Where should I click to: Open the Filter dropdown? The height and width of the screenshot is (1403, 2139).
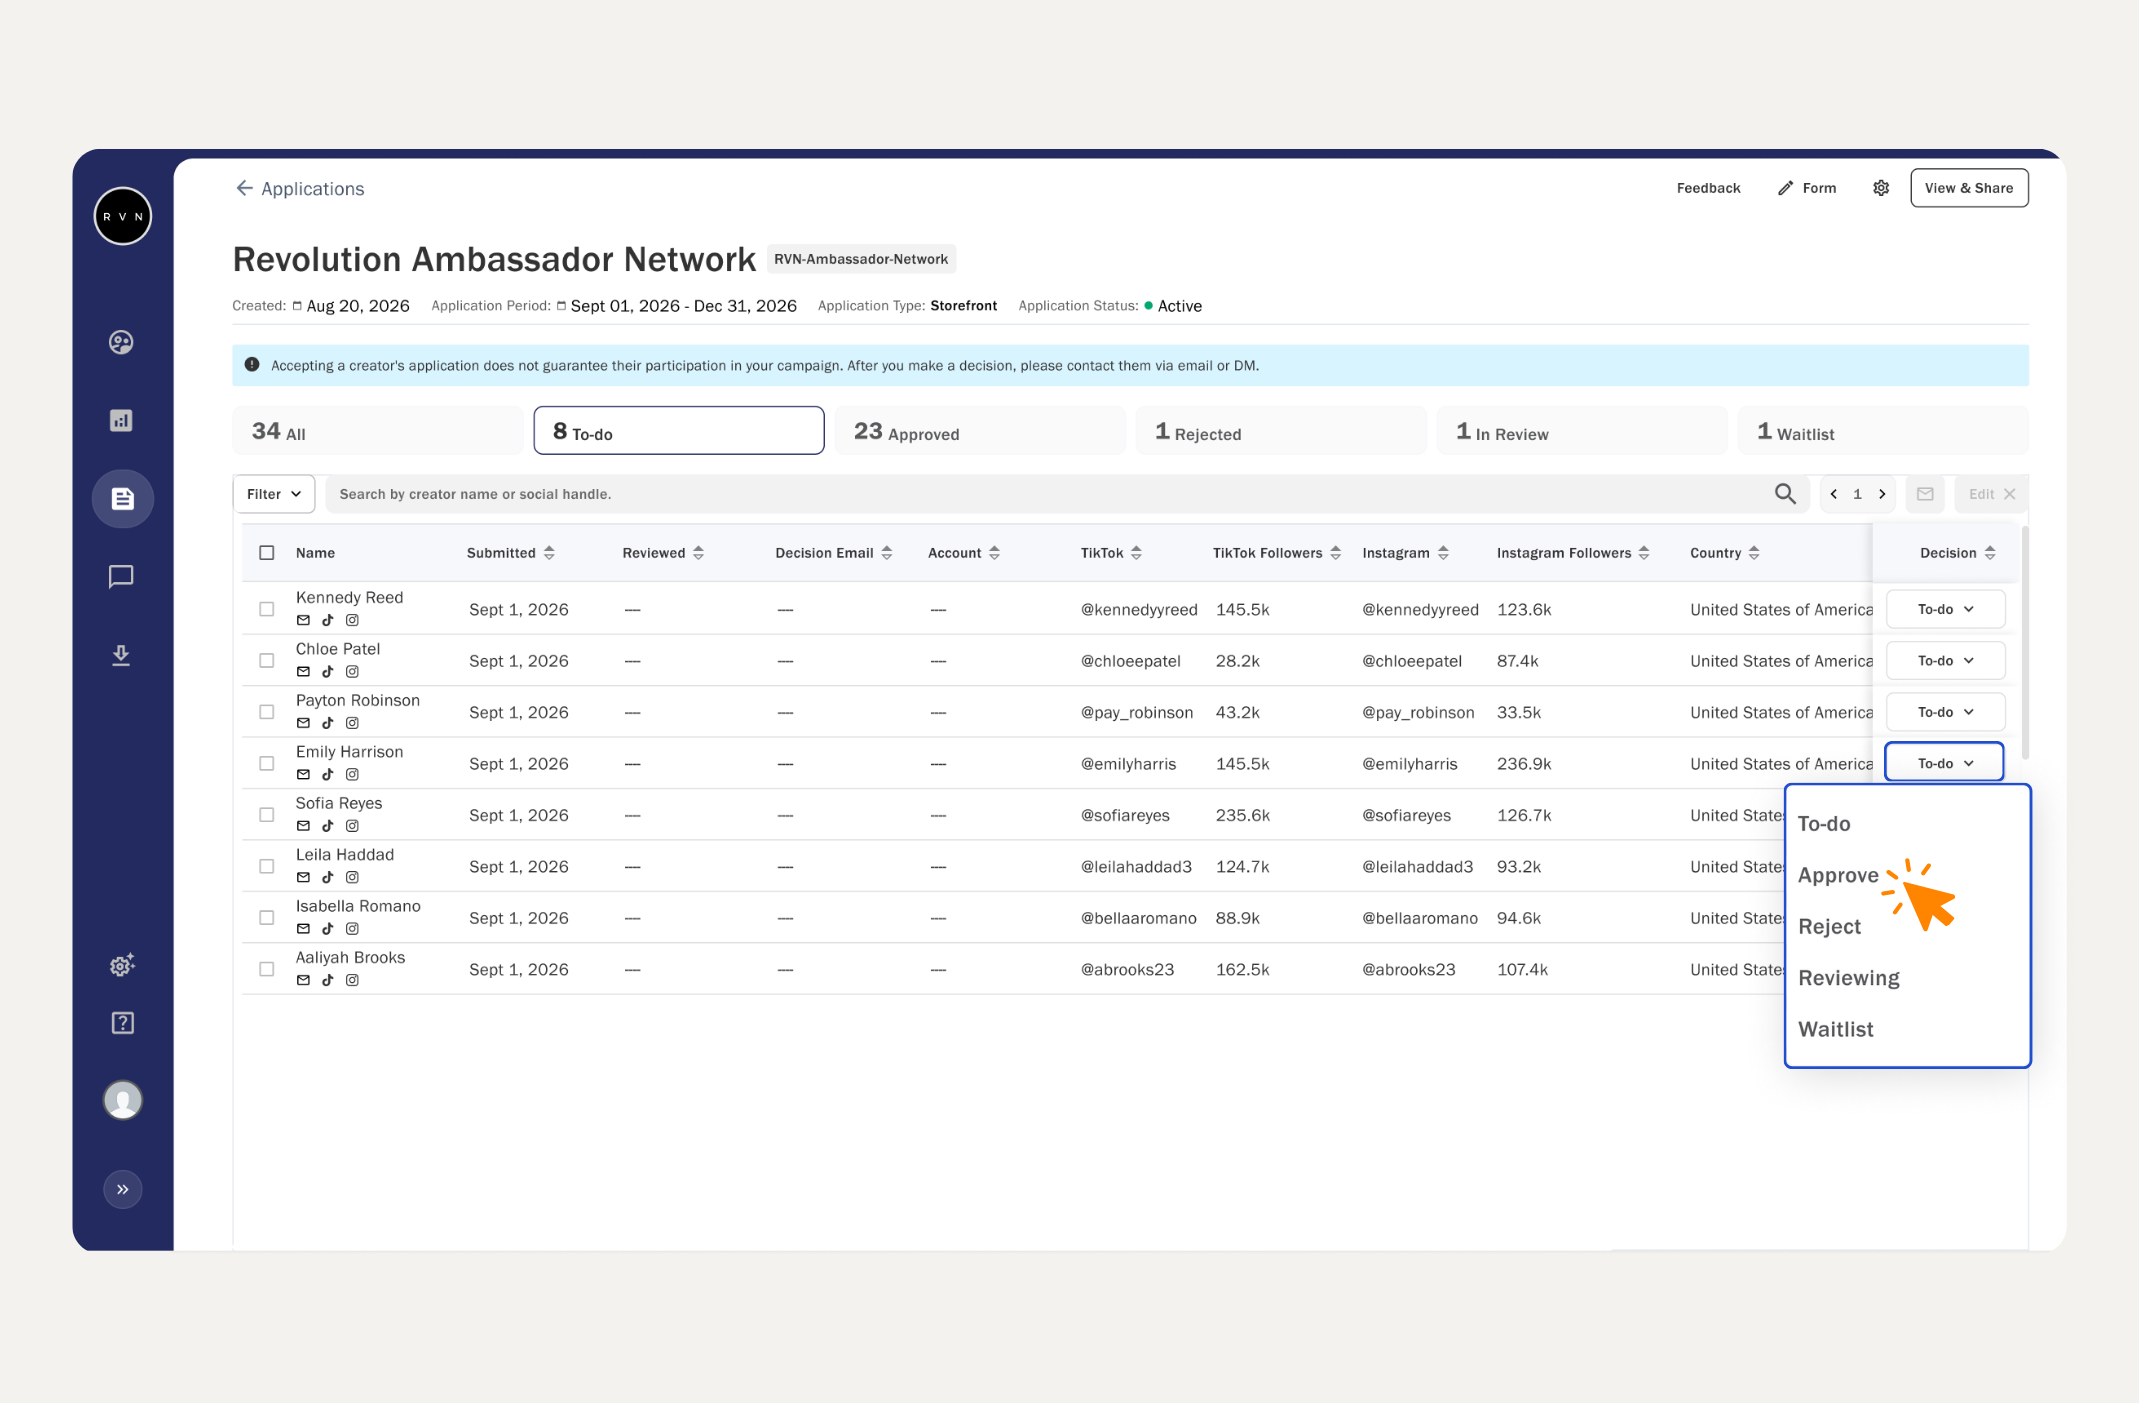point(274,494)
